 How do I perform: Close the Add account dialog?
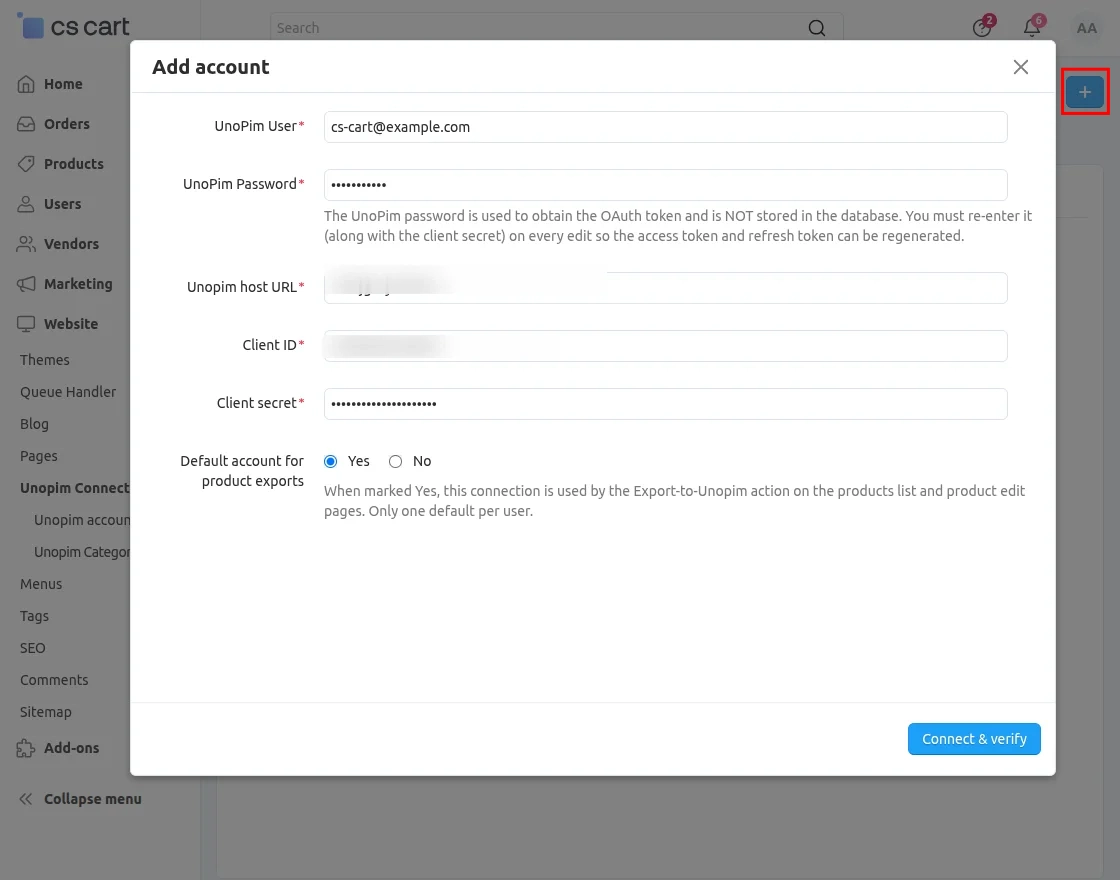point(1021,67)
